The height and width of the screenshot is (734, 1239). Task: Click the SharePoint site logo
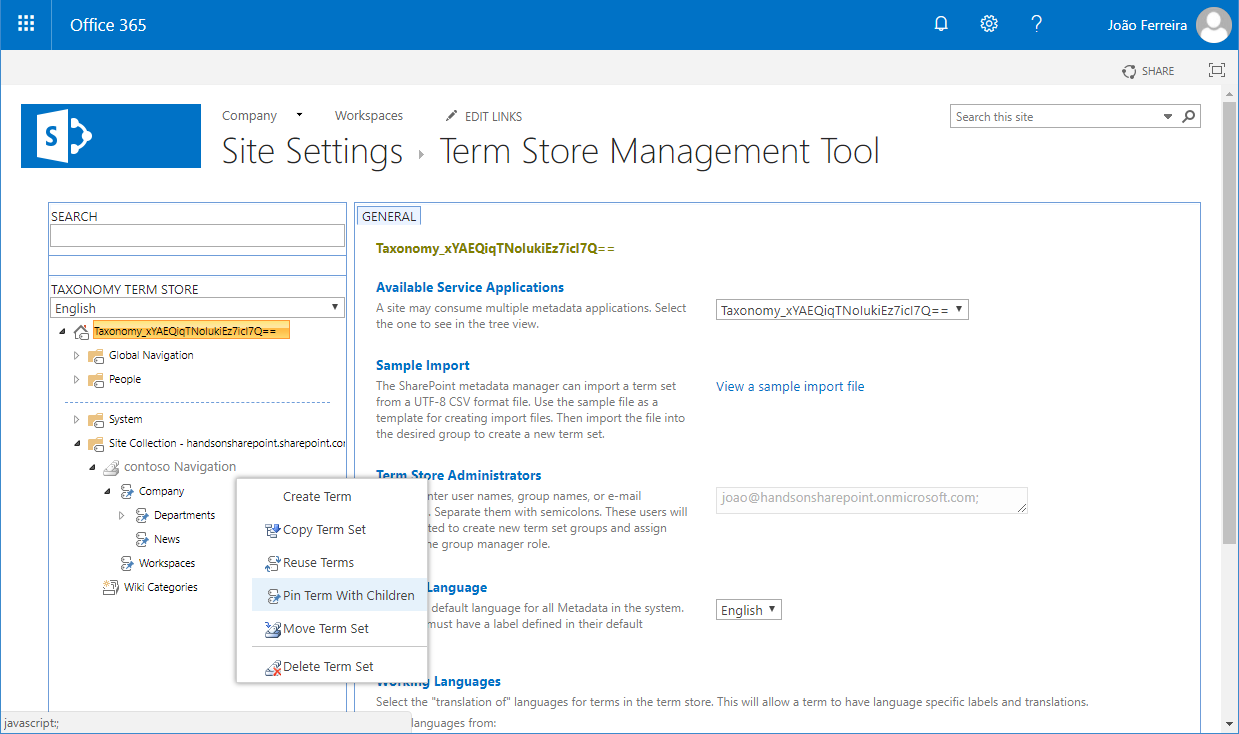(x=110, y=136)
